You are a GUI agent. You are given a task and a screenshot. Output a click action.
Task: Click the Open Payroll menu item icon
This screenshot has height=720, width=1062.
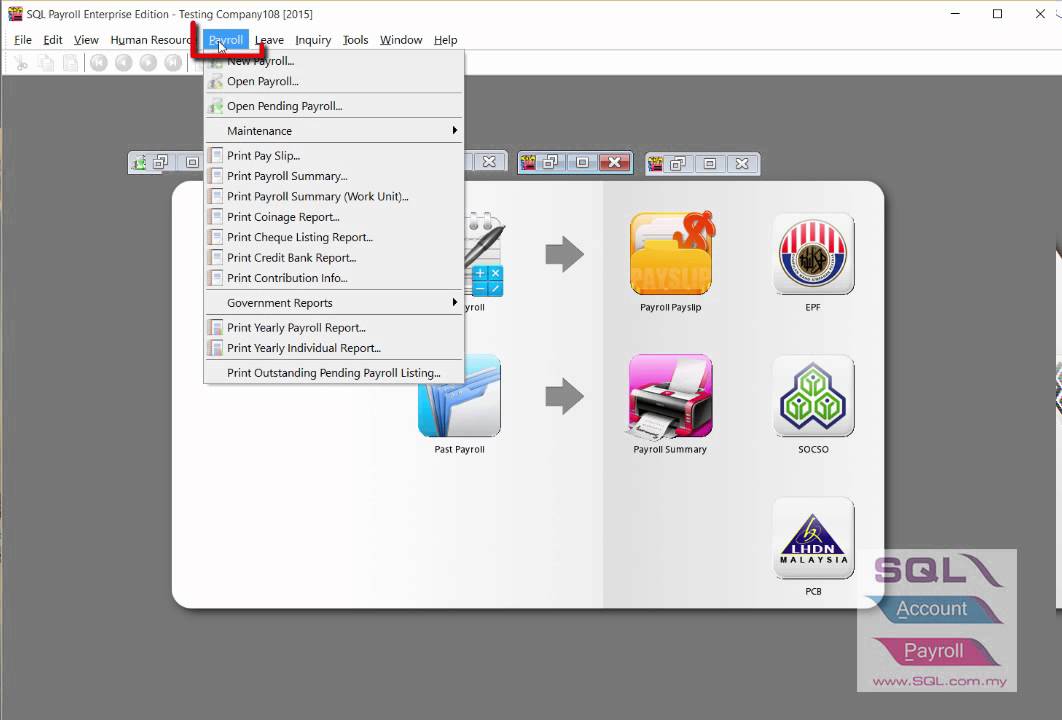(215, 81)
